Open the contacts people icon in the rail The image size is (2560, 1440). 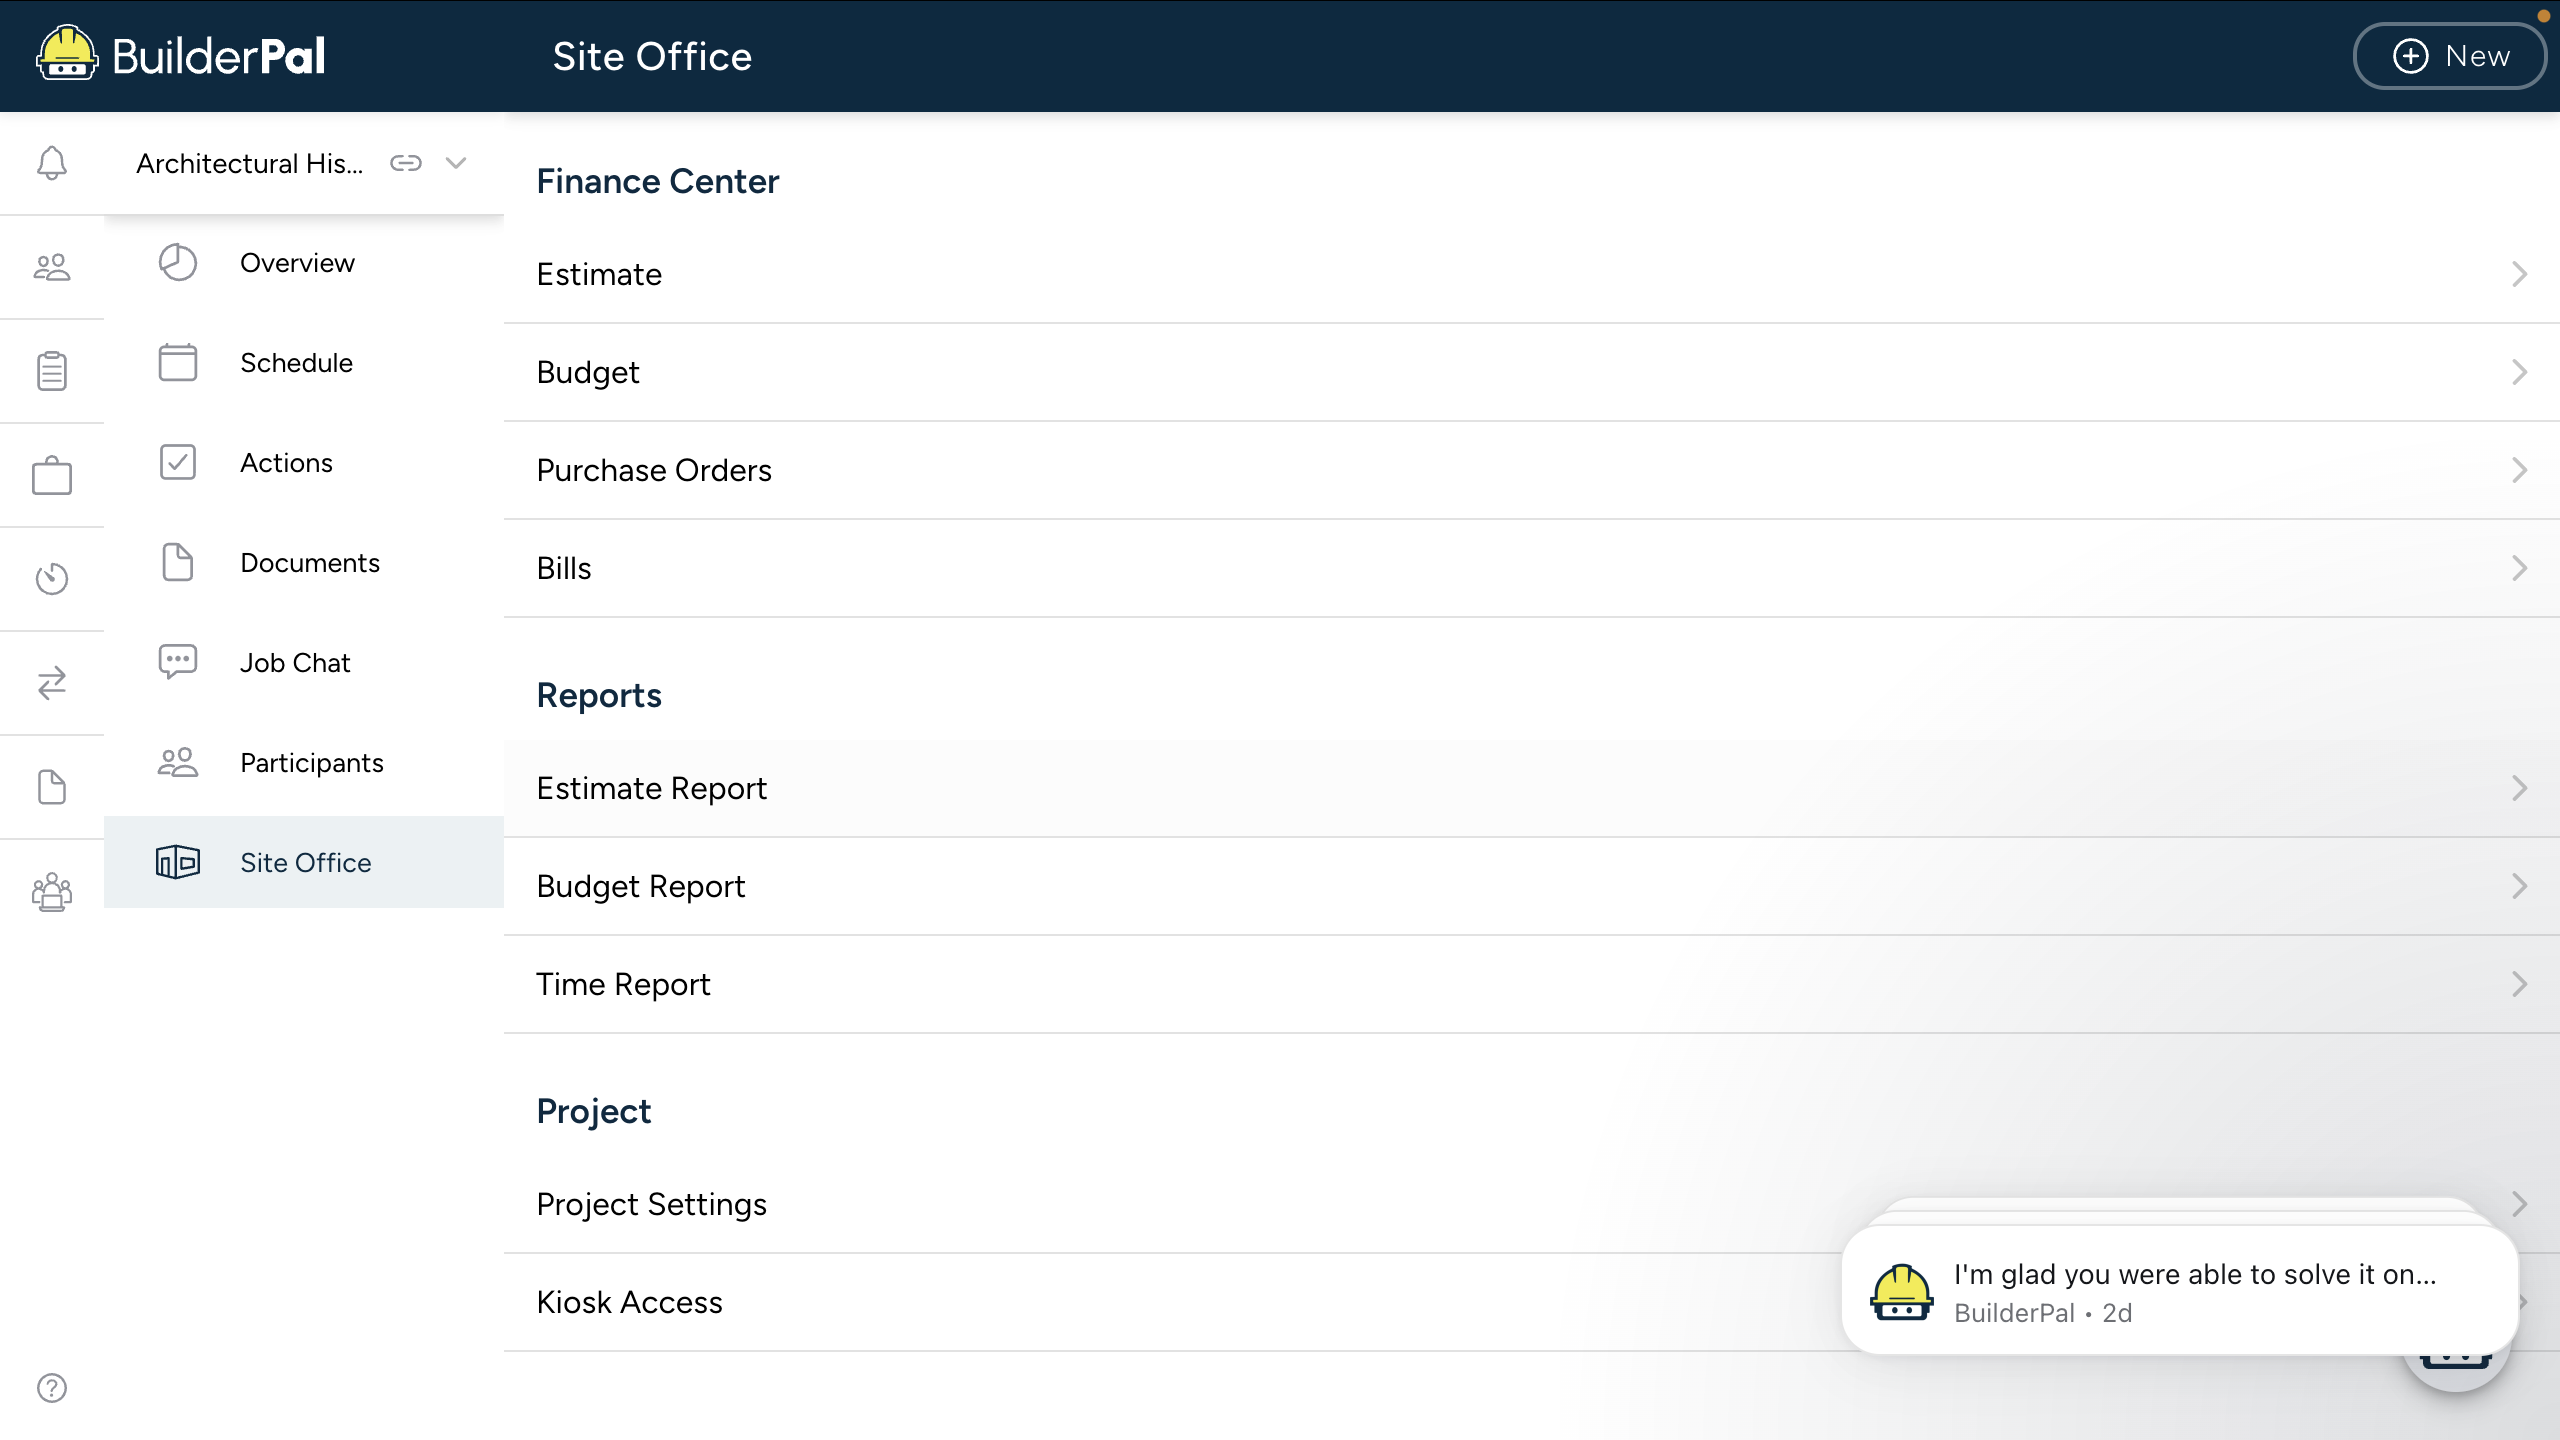click(x=52, y=267)
